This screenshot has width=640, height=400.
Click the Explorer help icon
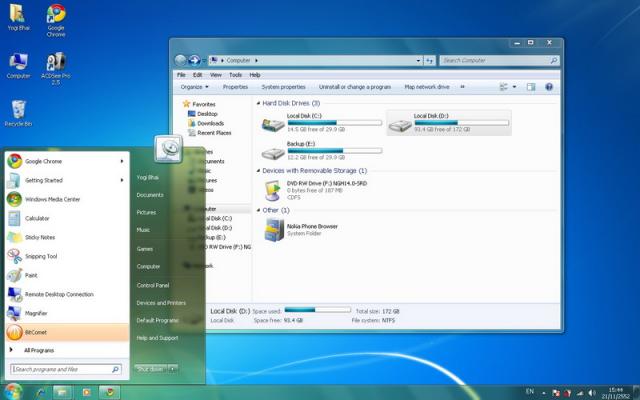[549, 87]
